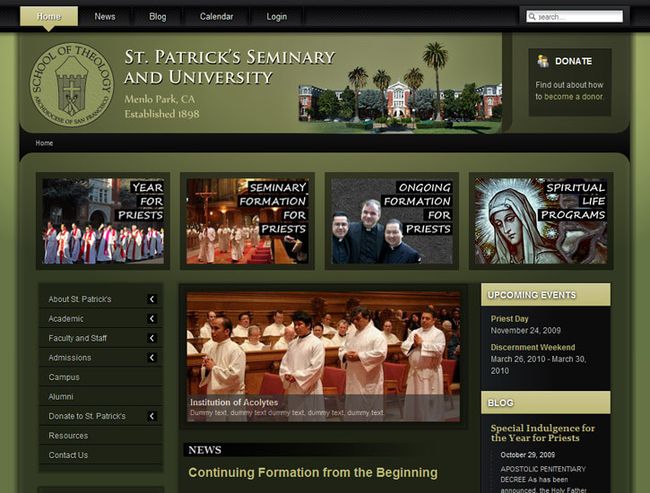The width and height of the screenshot is (650, 493).
Task: Click the donate people icon
Action: (x=543, y=61)
